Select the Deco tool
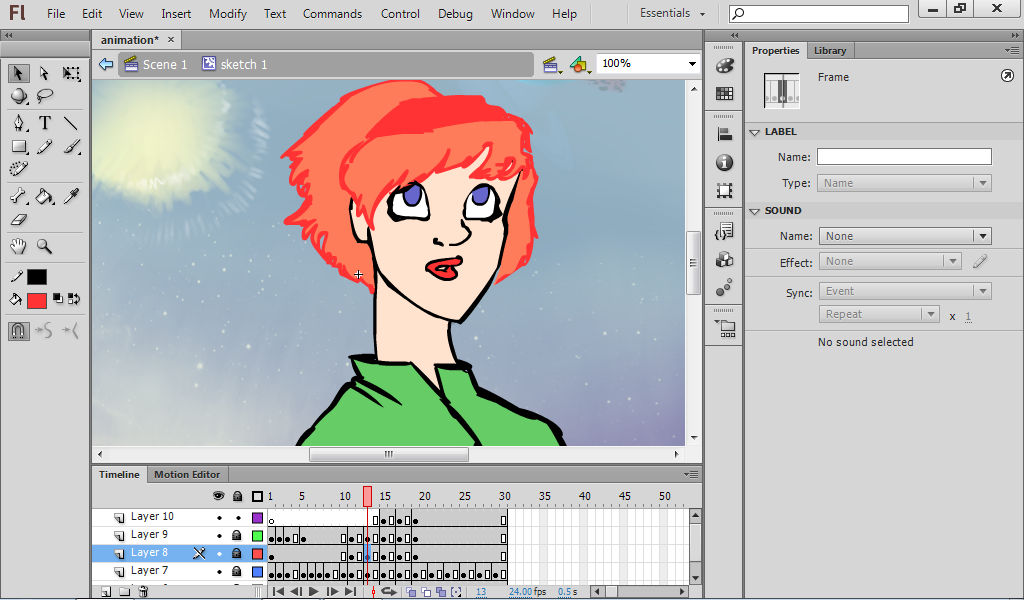This screenshot has width=1024, height=600. point(19,168)
